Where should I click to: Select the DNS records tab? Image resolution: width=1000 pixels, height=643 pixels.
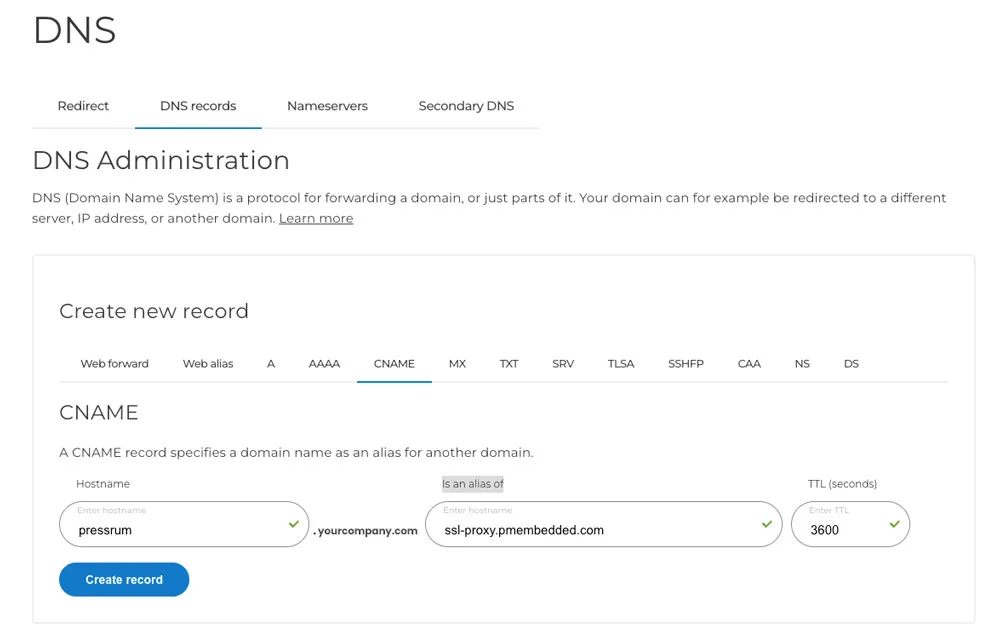click(x=198, y=106)
